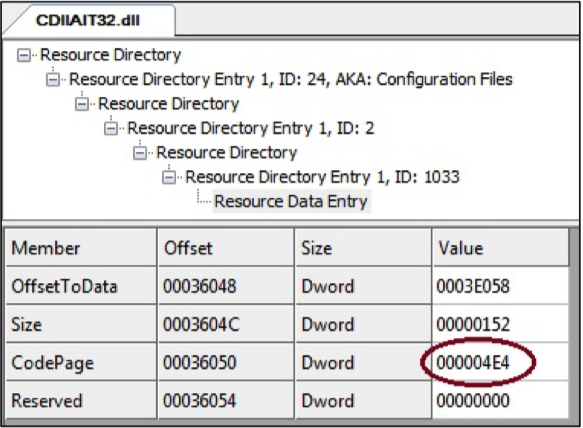Screen dimensions: 583x428
Task: Click the Dword cell in the CodePage row
Action: coord(364,363)
